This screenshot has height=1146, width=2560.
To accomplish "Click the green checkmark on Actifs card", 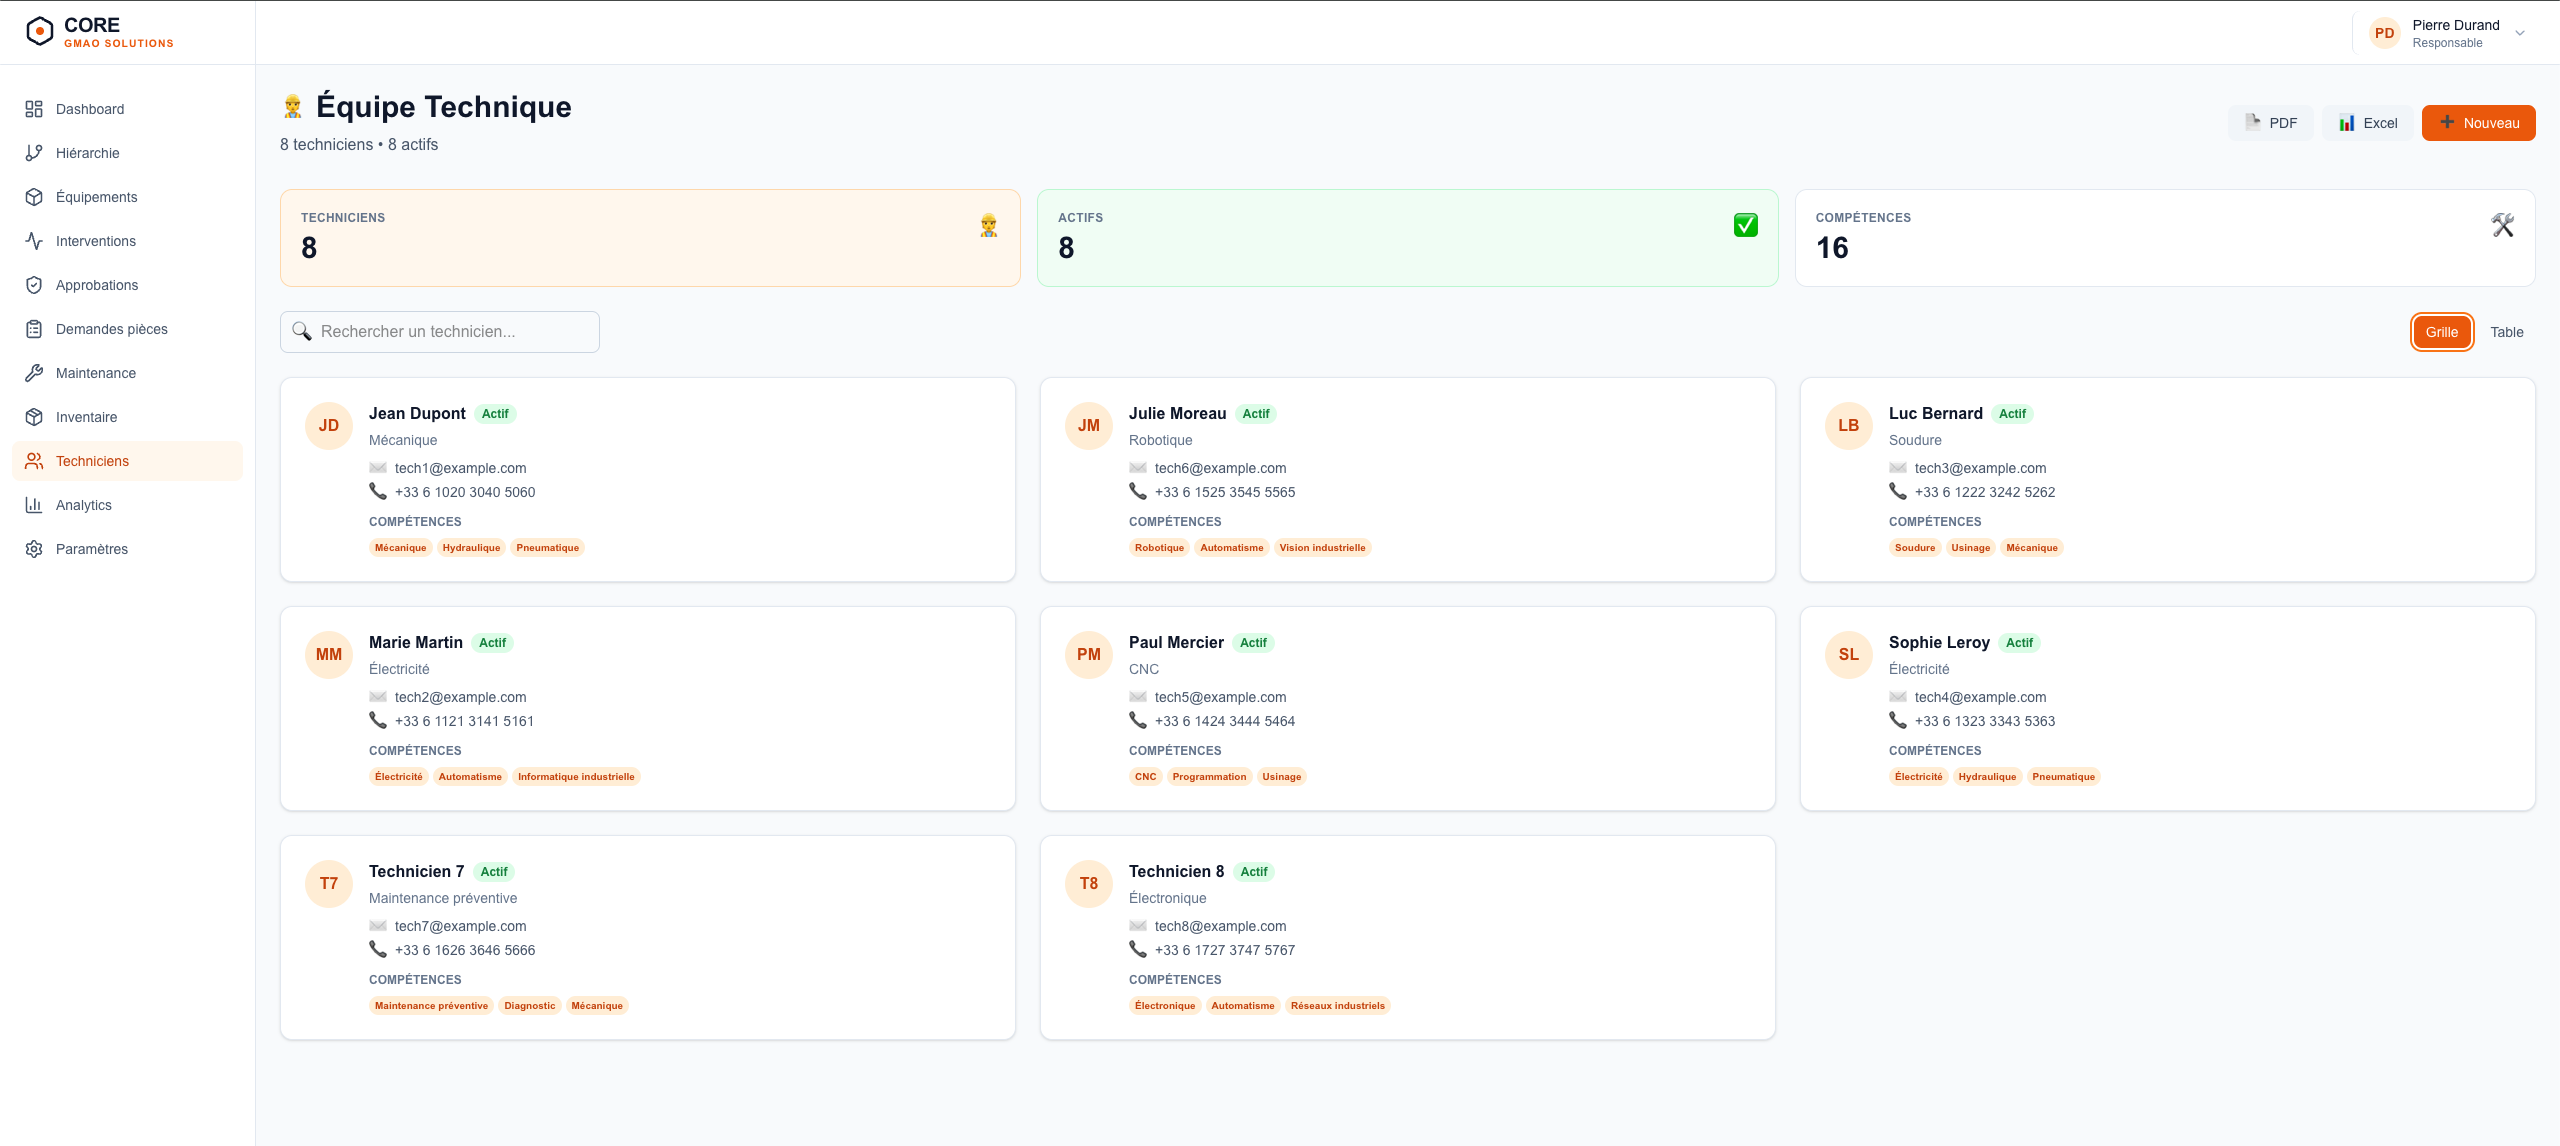I will pos(1746,226).
